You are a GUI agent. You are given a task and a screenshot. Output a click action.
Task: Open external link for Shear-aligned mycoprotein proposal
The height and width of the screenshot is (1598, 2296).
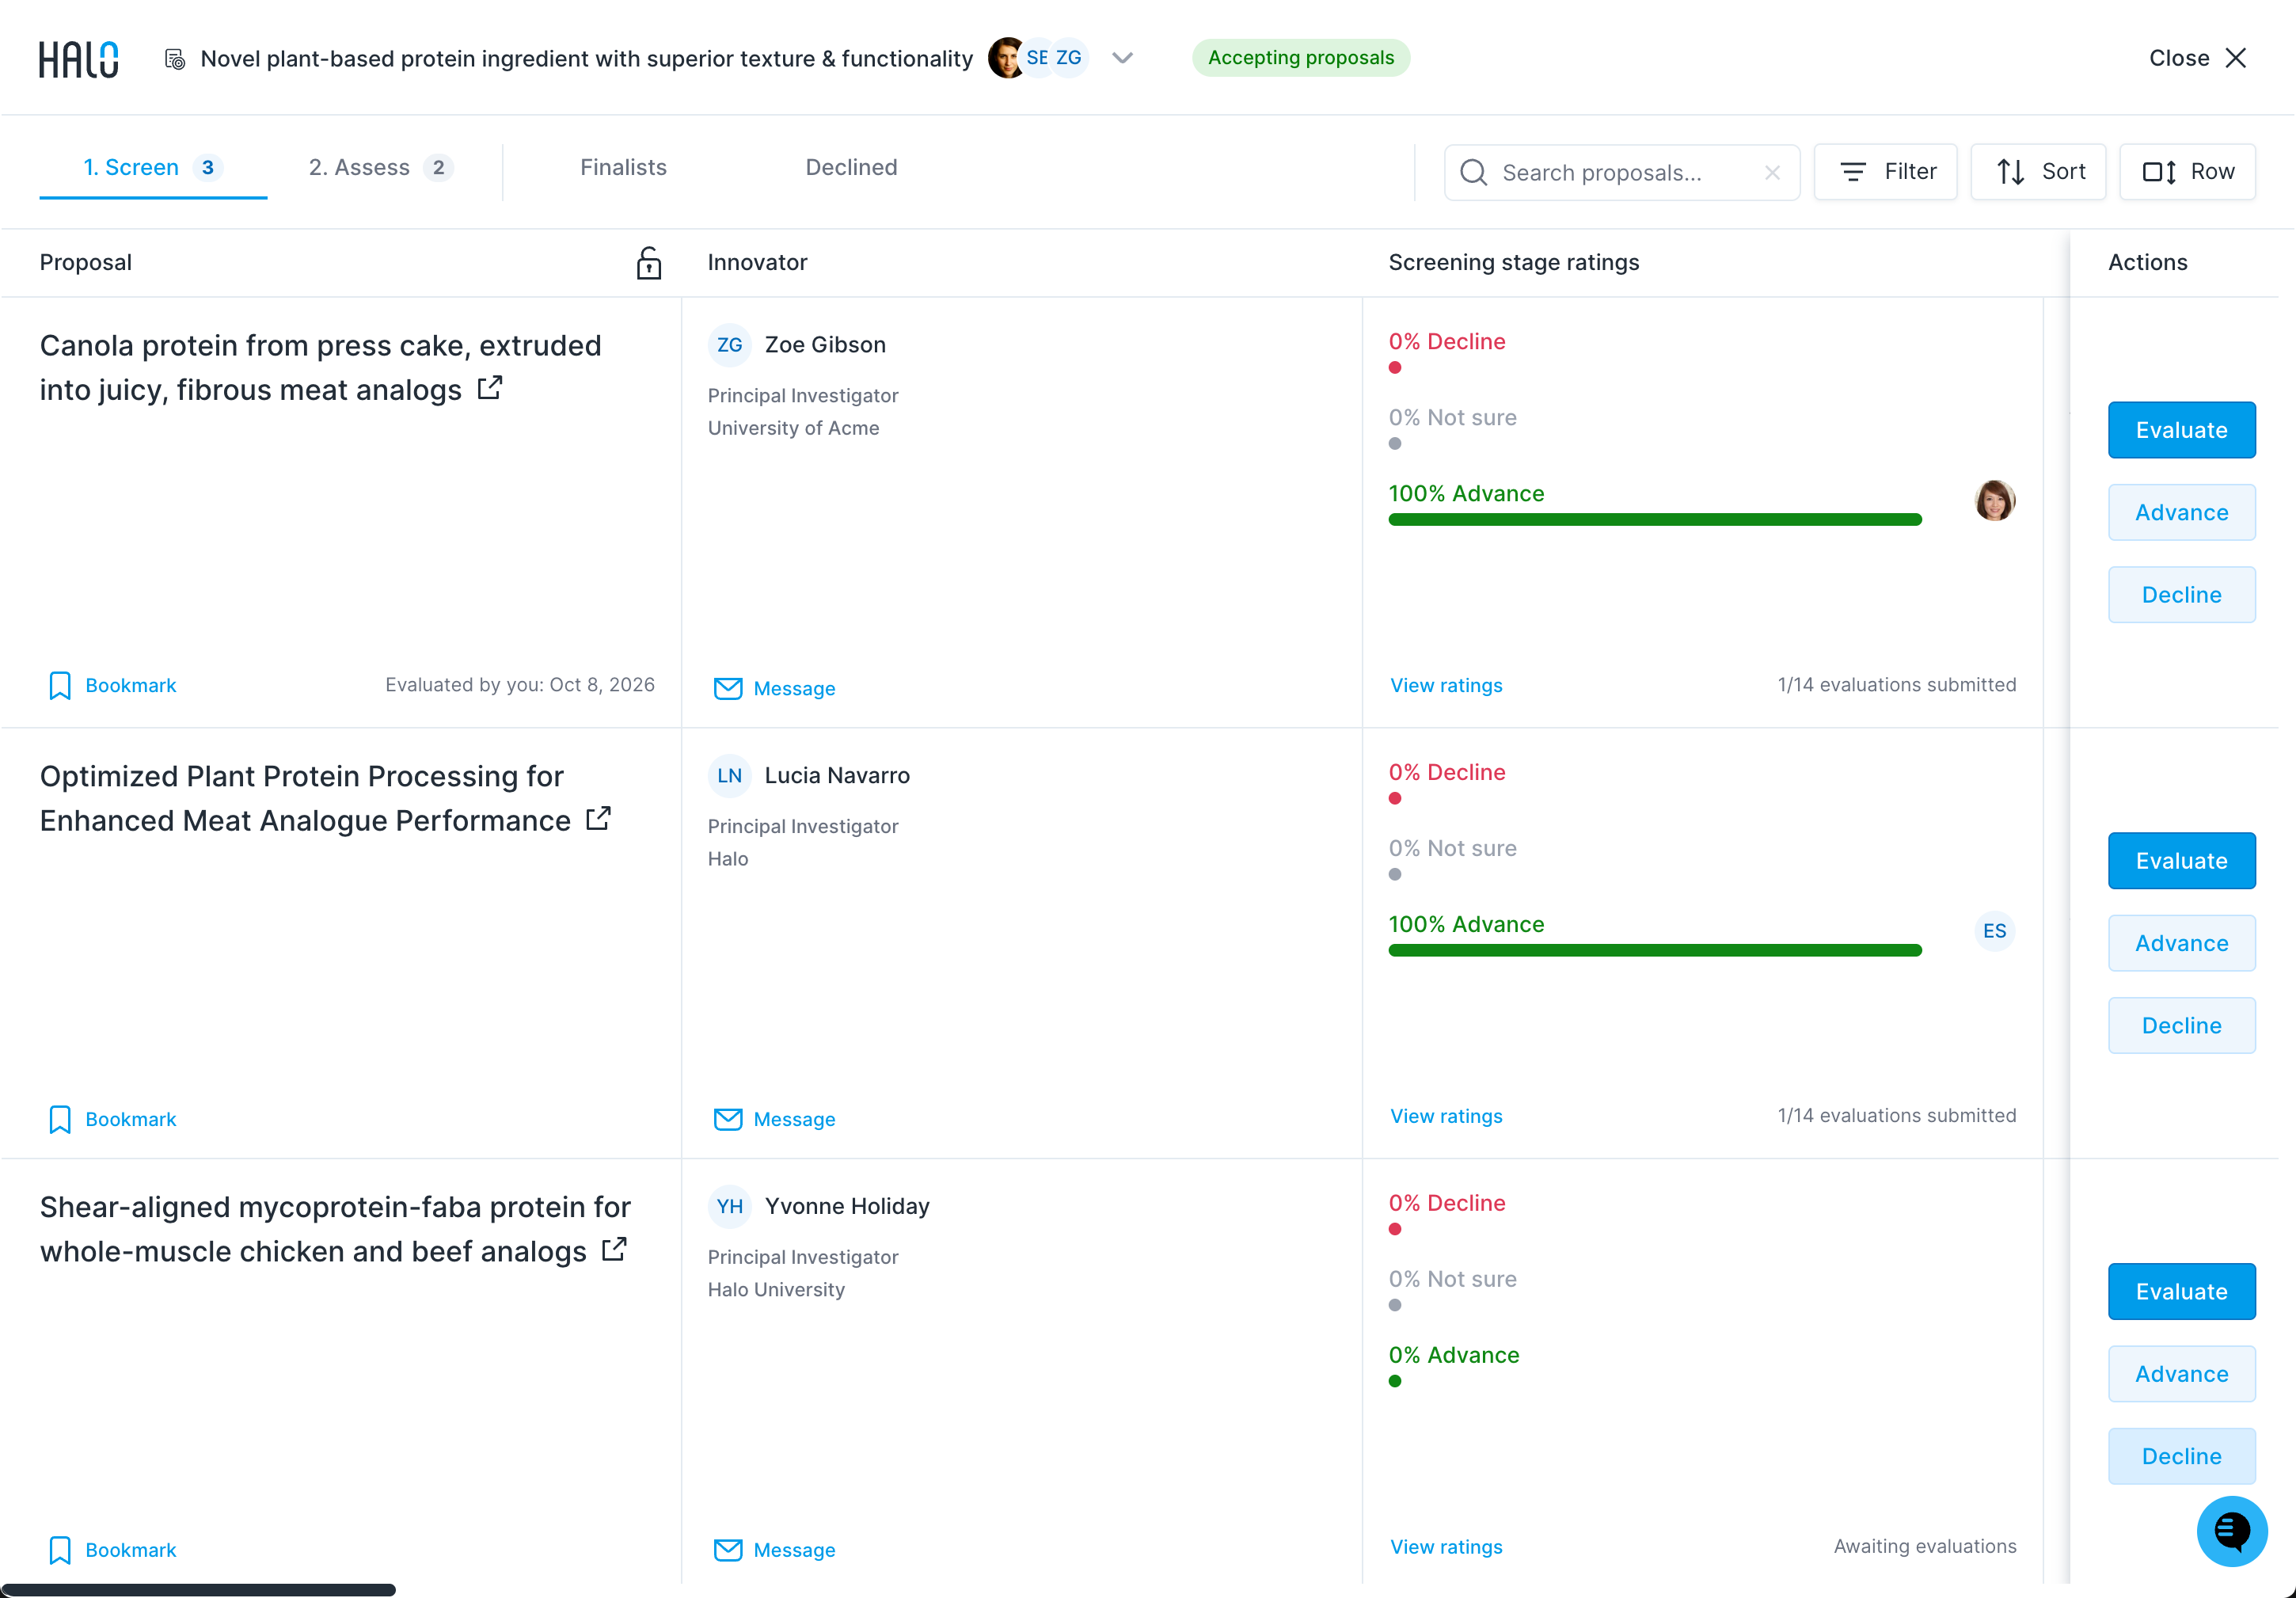[614, 1250]
